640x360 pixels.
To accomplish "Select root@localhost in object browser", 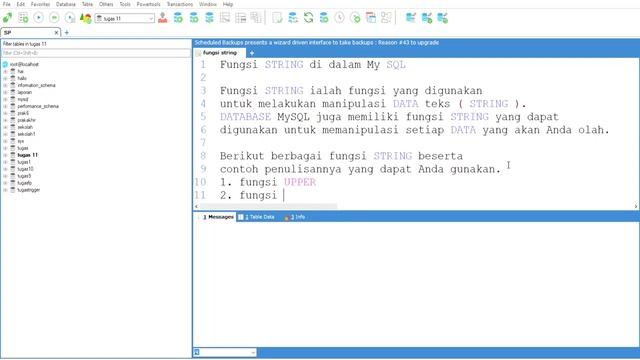I will coord(24,64).
